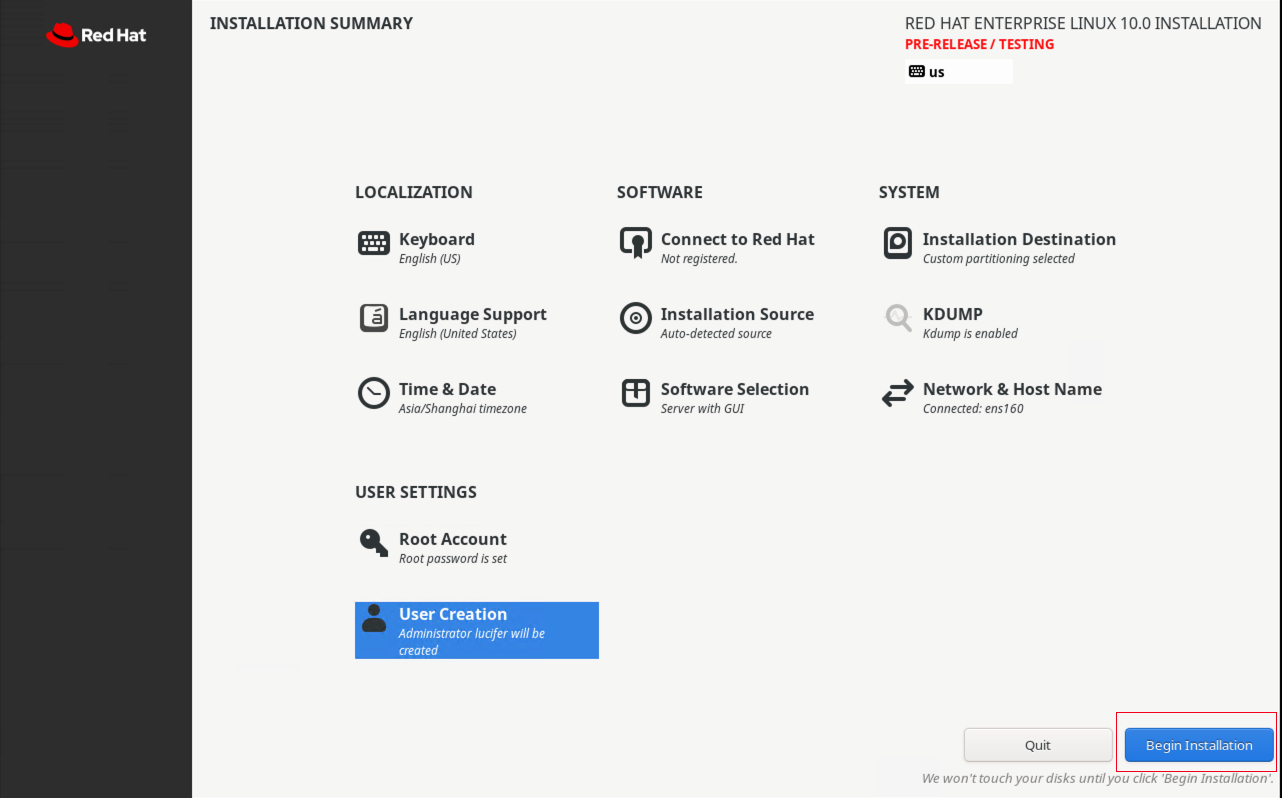Screen dimensions: 1282x798
Task: Open KDUMP settings label
Action: pos(953,314)
